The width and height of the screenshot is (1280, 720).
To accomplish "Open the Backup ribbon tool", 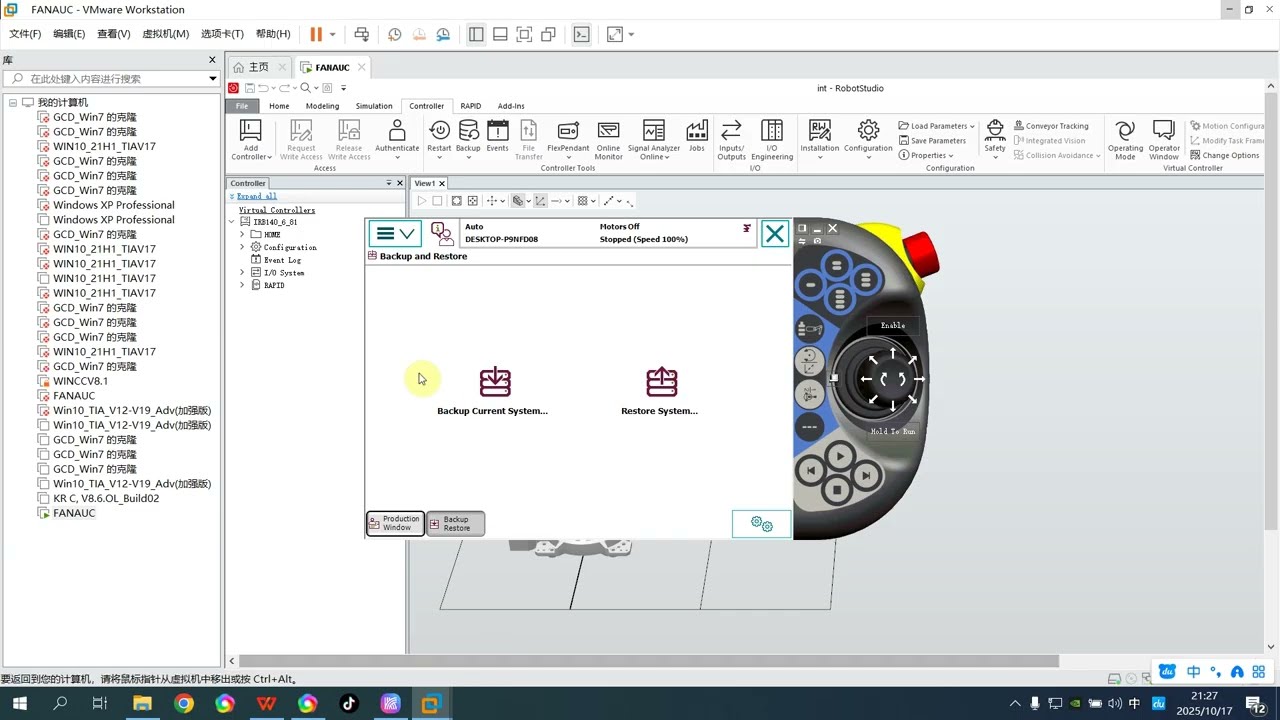I will pyautogui.click(x=468, y=137).
